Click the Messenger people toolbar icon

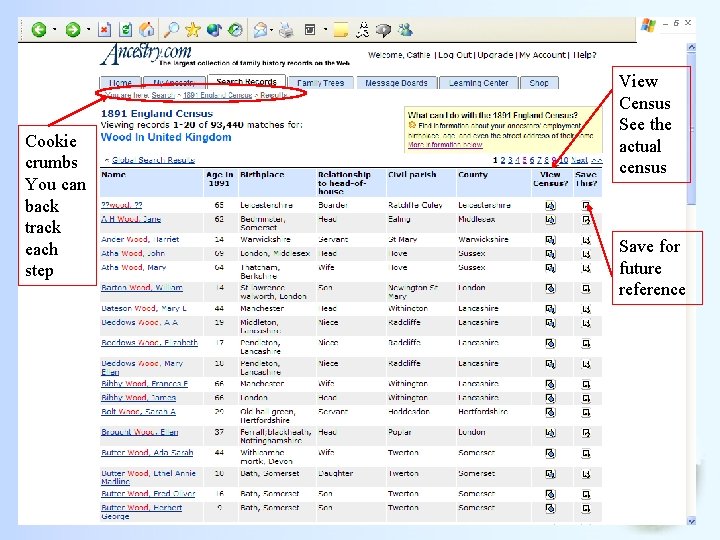point(405,30)
